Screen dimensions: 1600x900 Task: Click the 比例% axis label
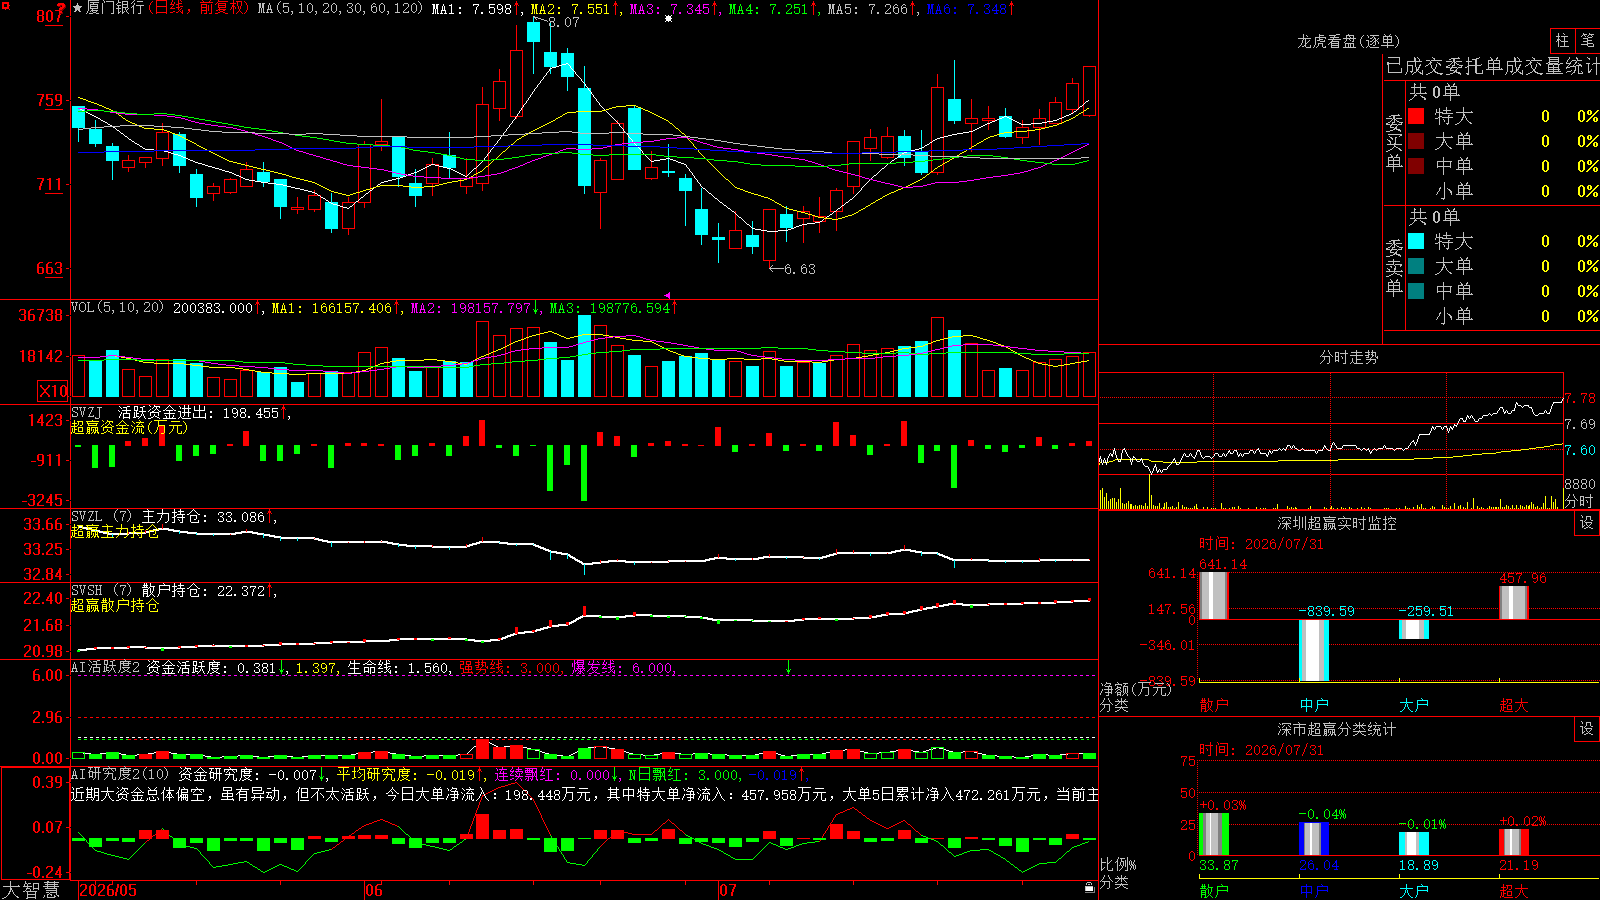pos(1118,865)
